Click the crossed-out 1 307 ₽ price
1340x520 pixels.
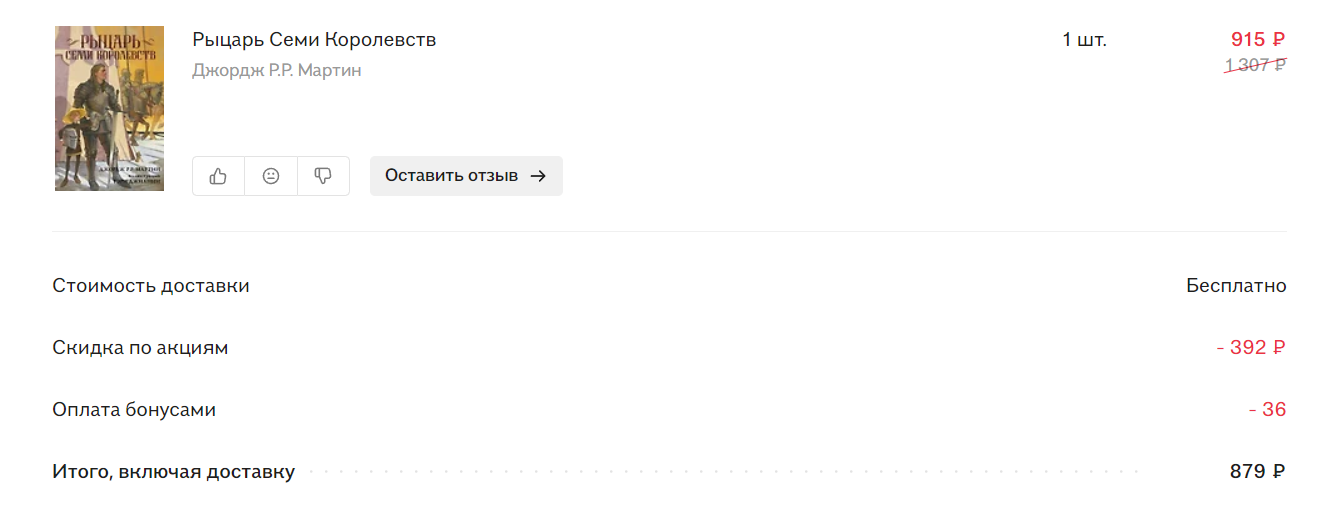click(1256, 65)
